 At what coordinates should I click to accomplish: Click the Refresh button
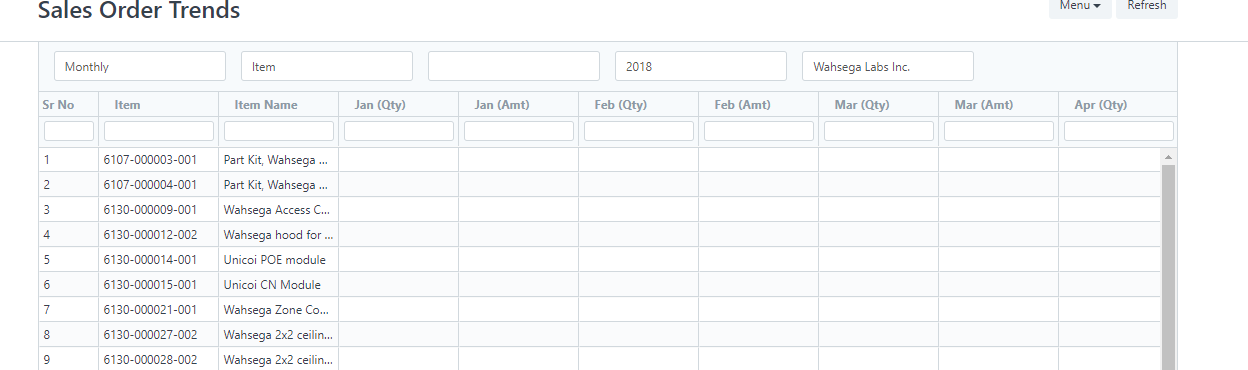click(x=1147, y=7)
